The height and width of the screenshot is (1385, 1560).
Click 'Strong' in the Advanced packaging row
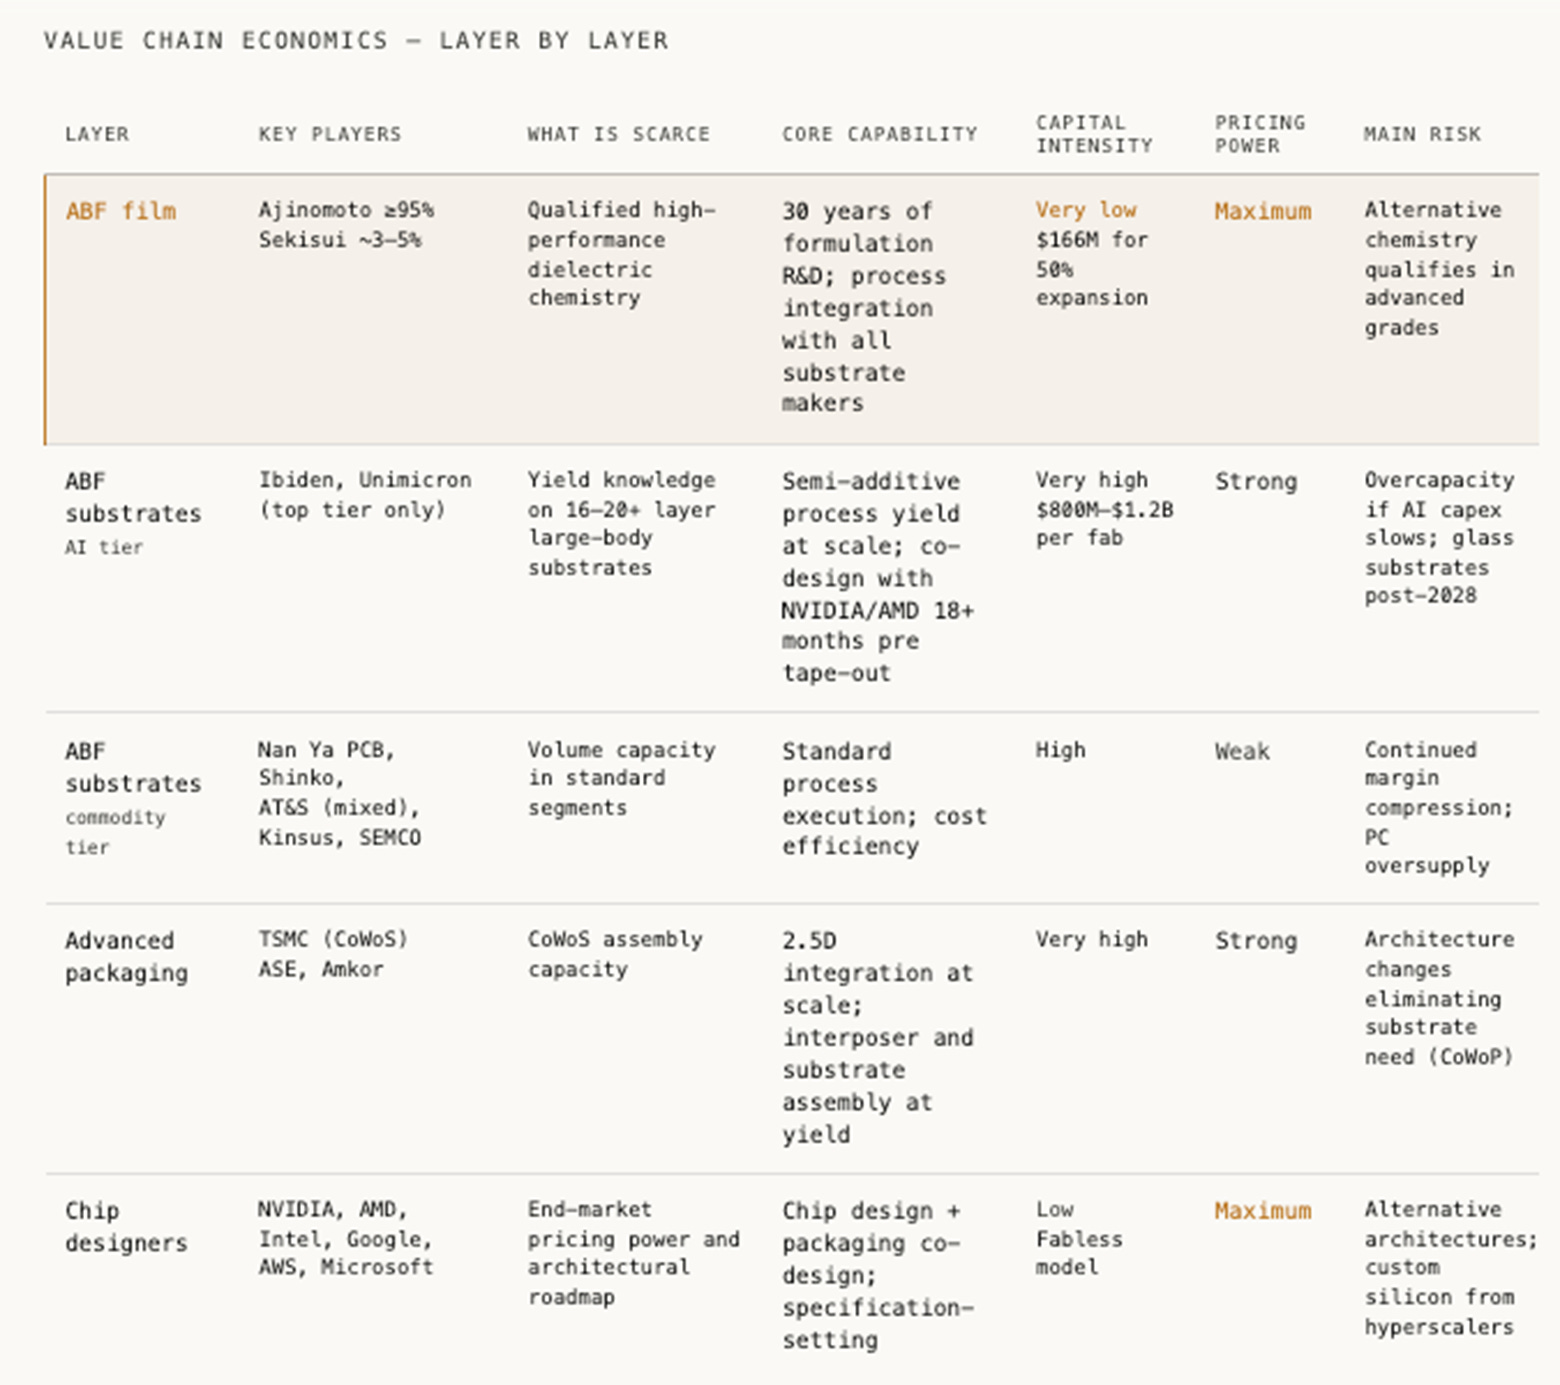(1256, 941)
